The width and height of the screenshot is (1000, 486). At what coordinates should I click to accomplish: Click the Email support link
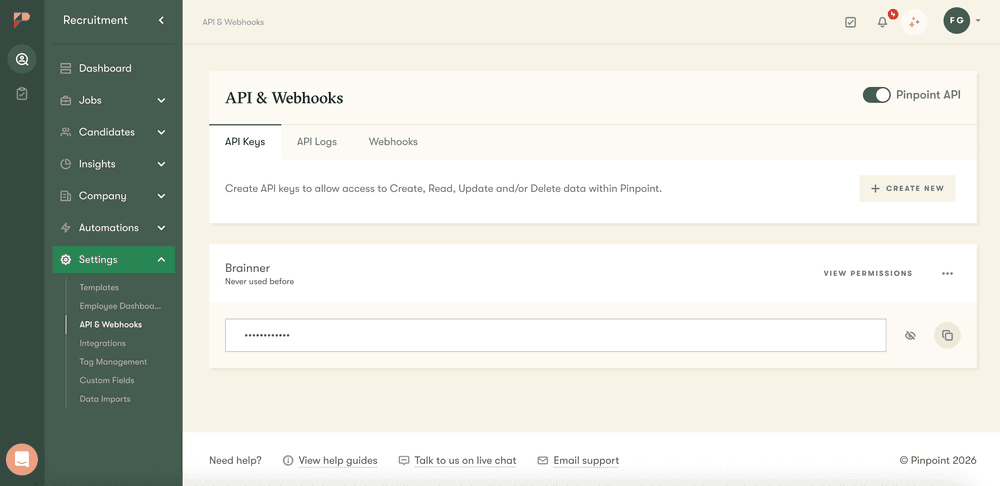(586, 460)
